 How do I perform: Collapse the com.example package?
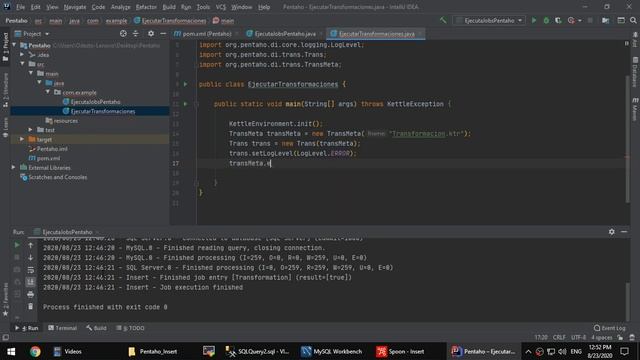tap(48, 92)
